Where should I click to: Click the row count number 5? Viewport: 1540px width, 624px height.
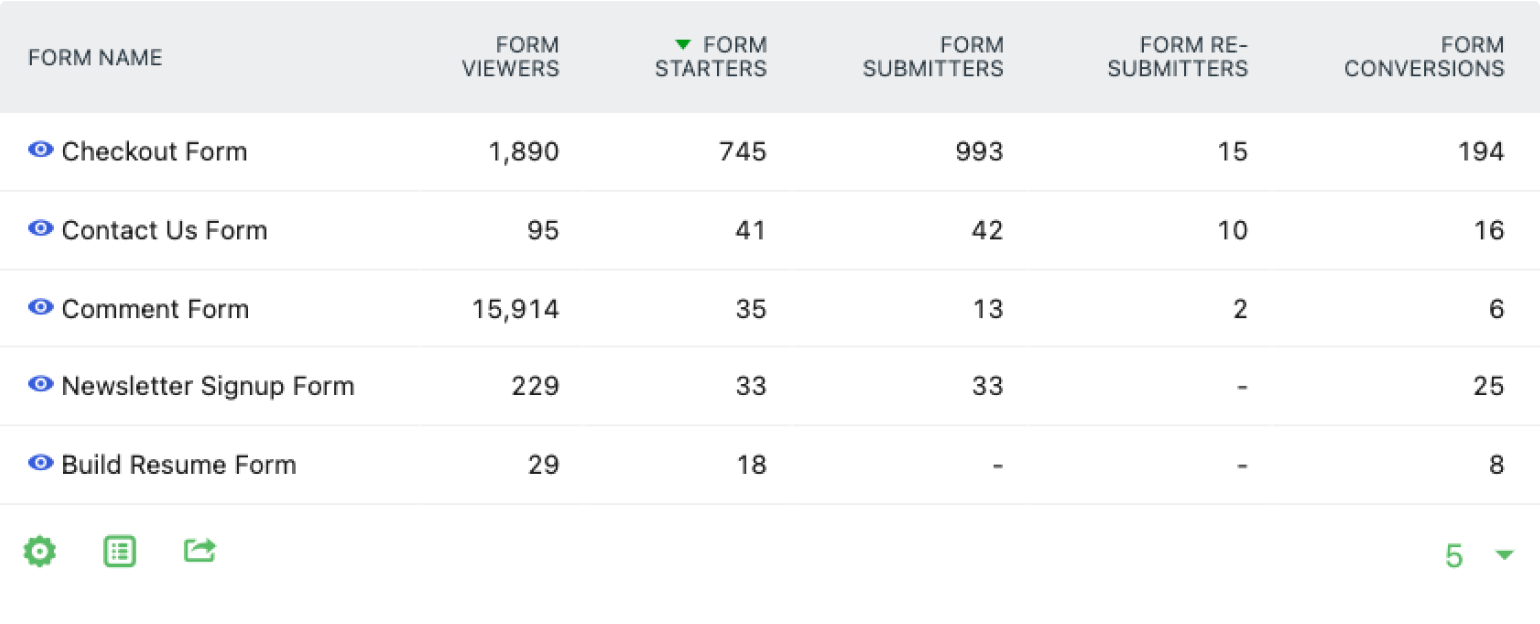pyautogui.click(x=1454, y=556)
